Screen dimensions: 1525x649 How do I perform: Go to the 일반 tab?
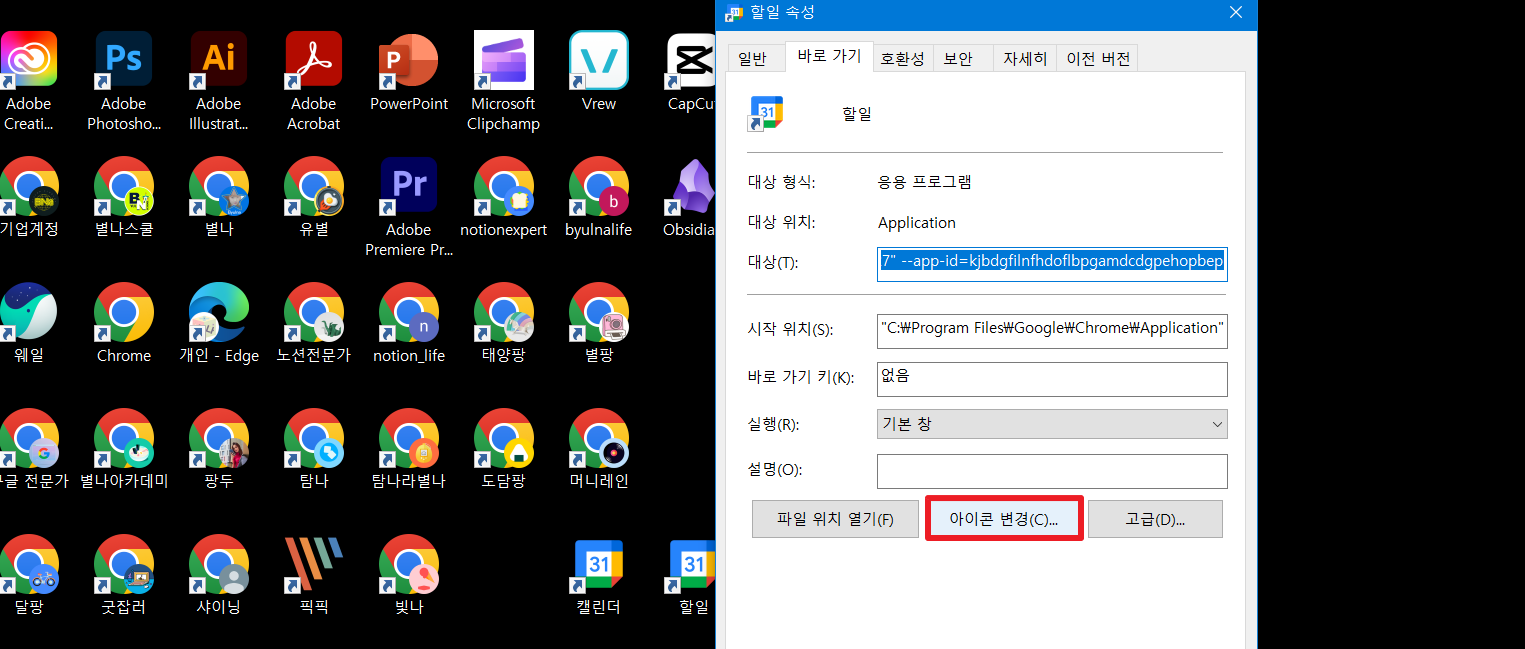755,58
